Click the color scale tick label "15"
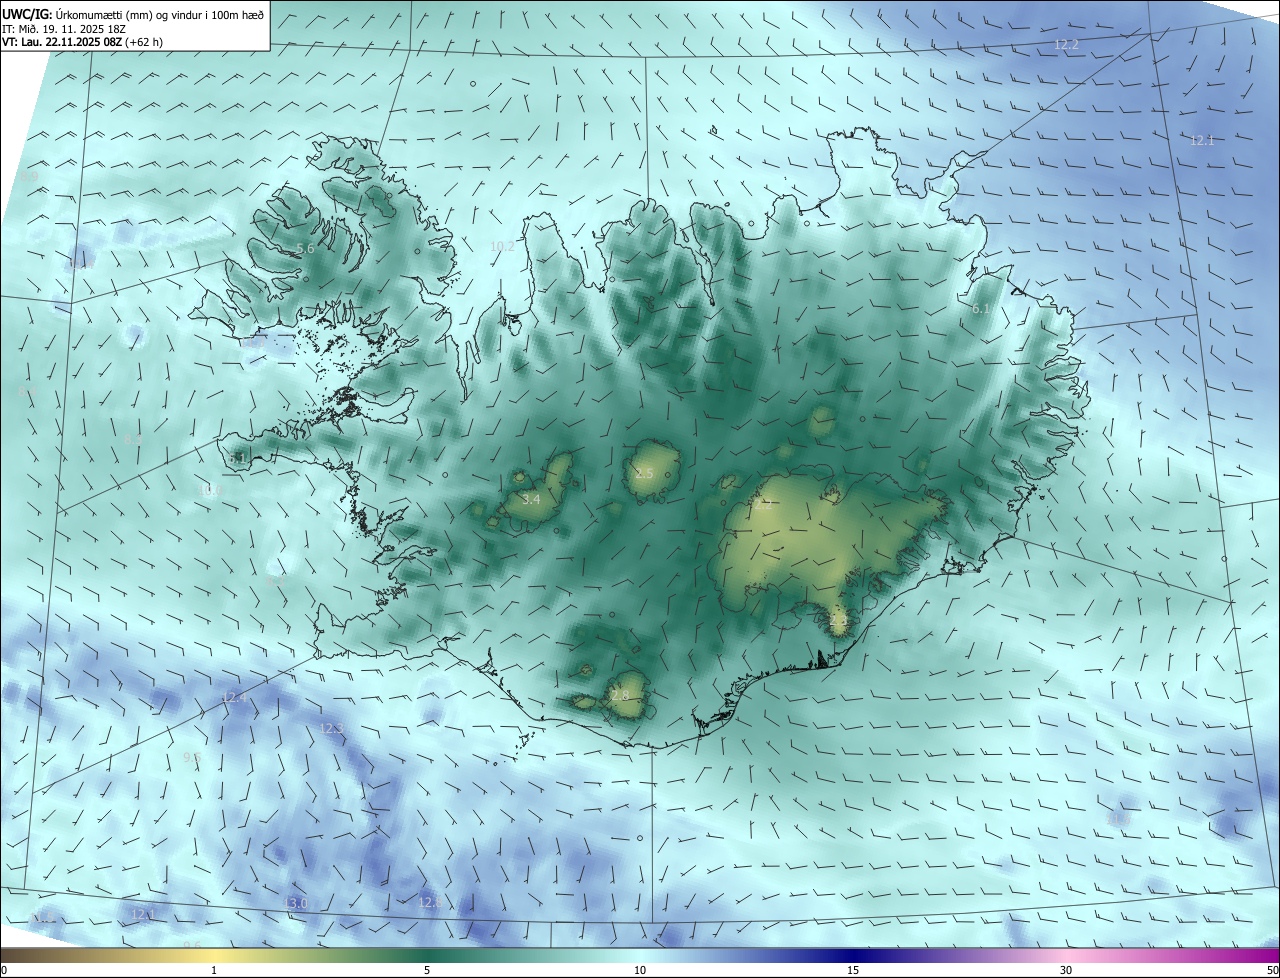 coord(853,970)
